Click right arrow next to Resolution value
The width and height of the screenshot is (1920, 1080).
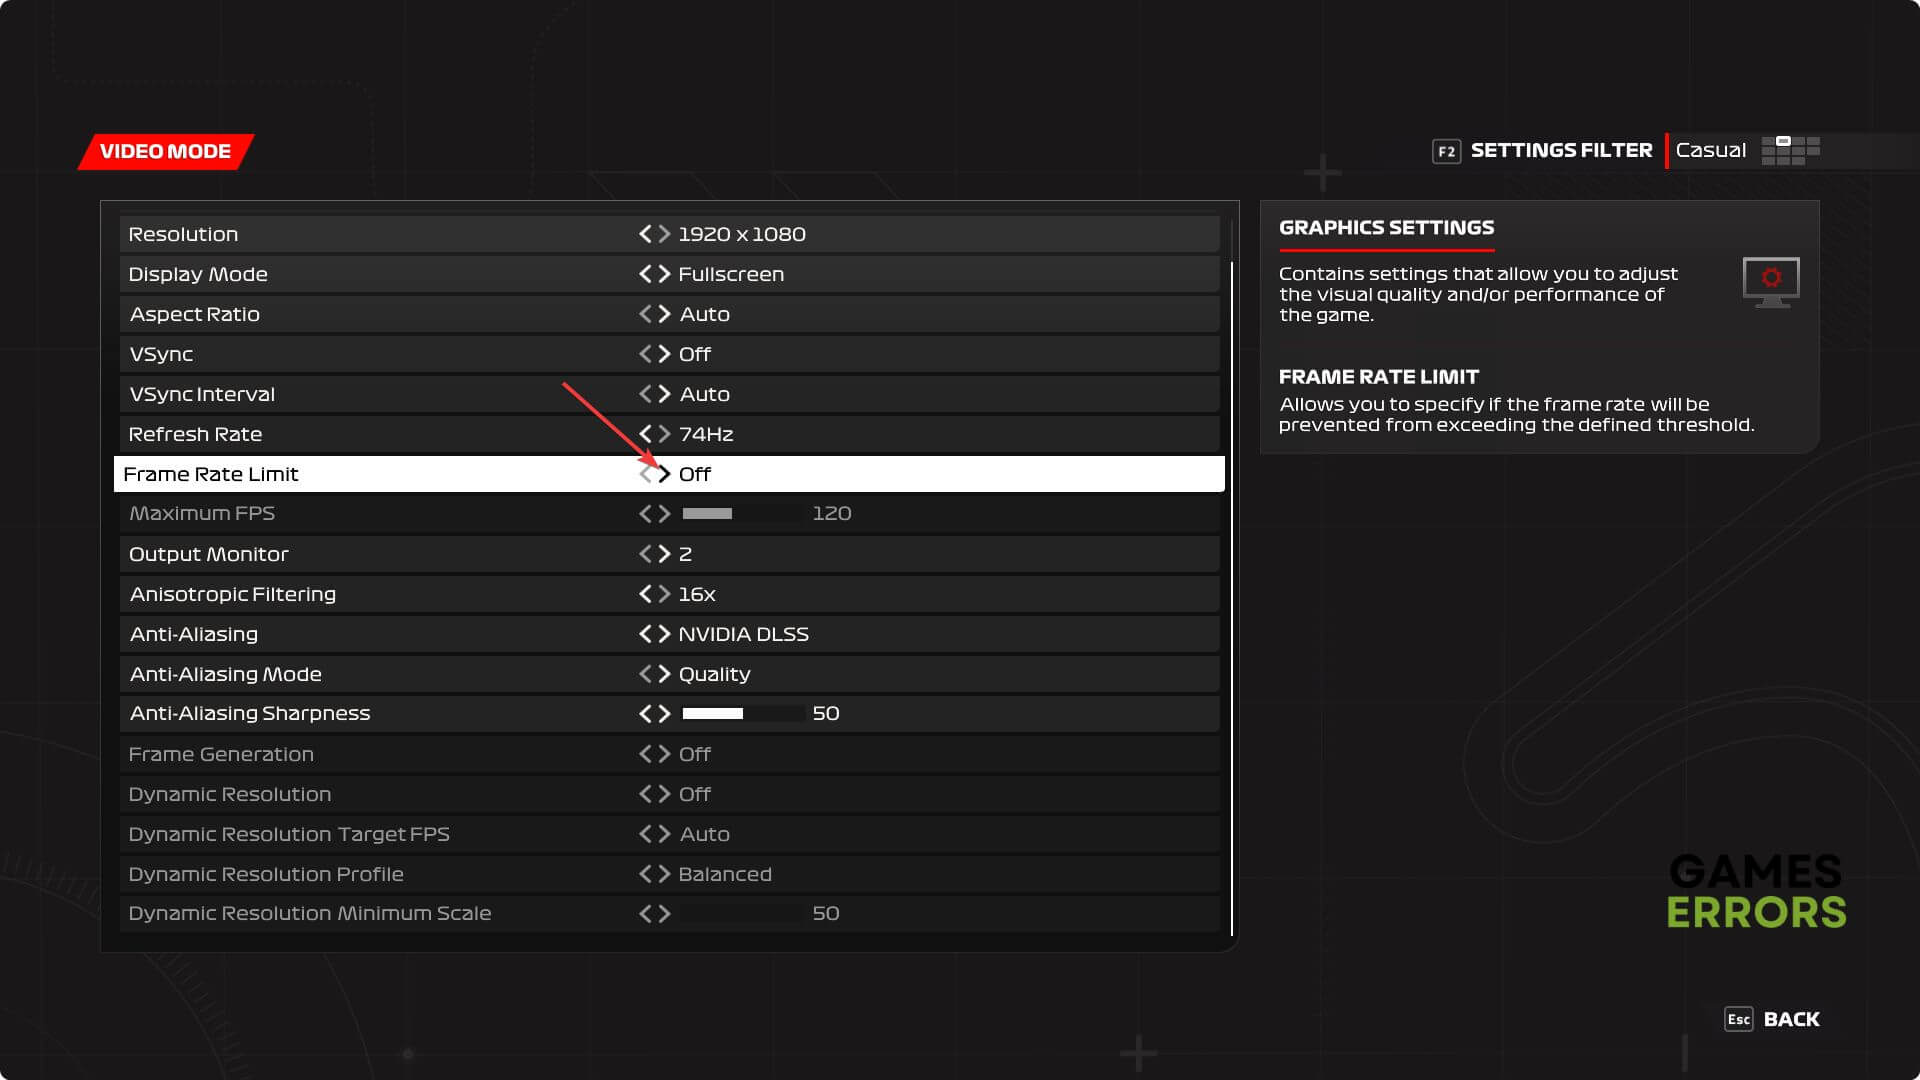[664, 234]
